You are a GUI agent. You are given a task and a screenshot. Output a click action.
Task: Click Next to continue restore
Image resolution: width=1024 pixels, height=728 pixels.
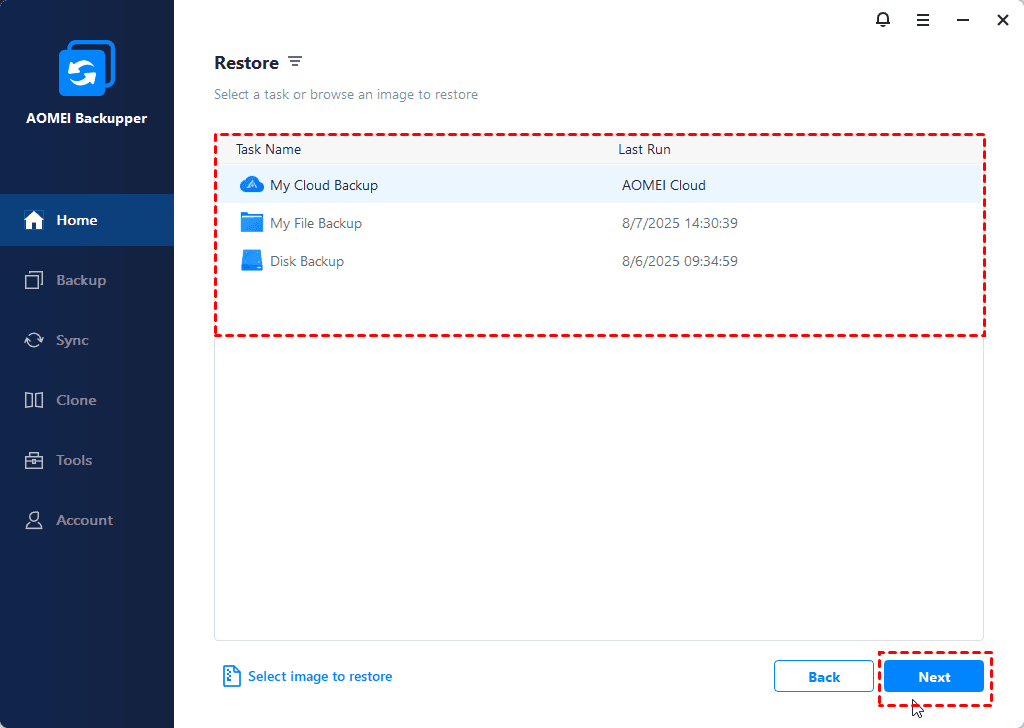click(934, 677)
